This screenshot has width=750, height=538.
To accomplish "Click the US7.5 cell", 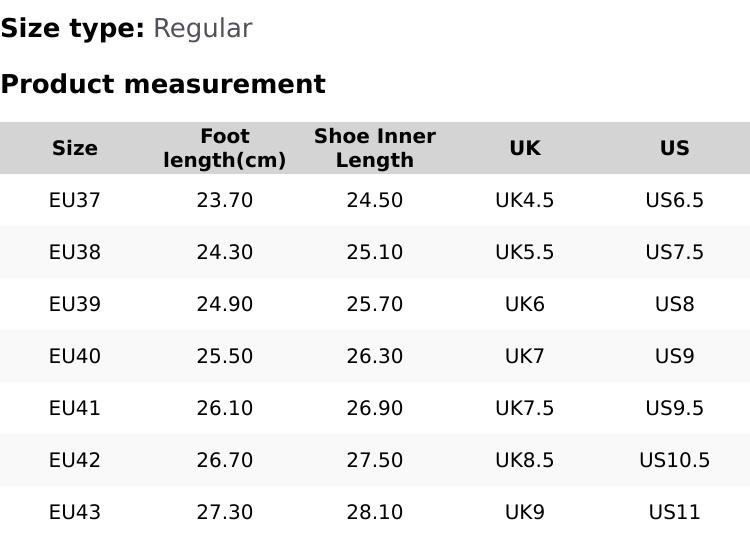I will 675,252.
